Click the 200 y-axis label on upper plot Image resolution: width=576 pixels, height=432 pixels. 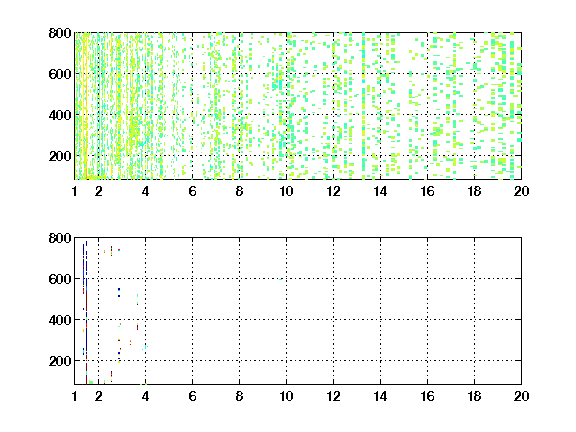pyautogui.click(x=60, y=156)
